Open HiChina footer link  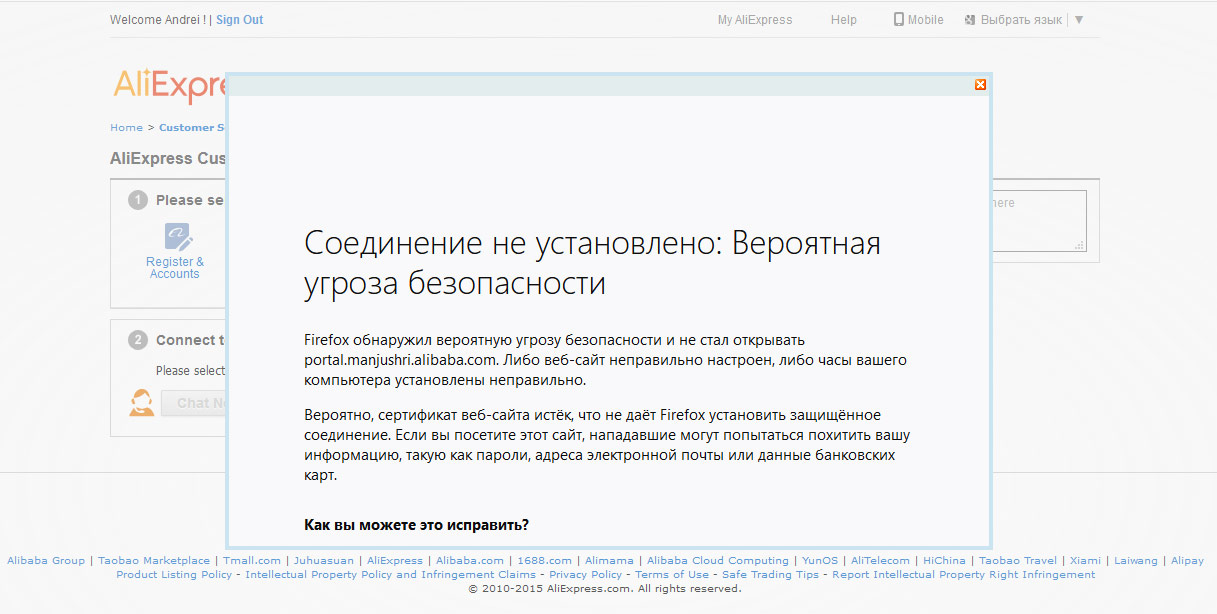click(x=945, y=561)
